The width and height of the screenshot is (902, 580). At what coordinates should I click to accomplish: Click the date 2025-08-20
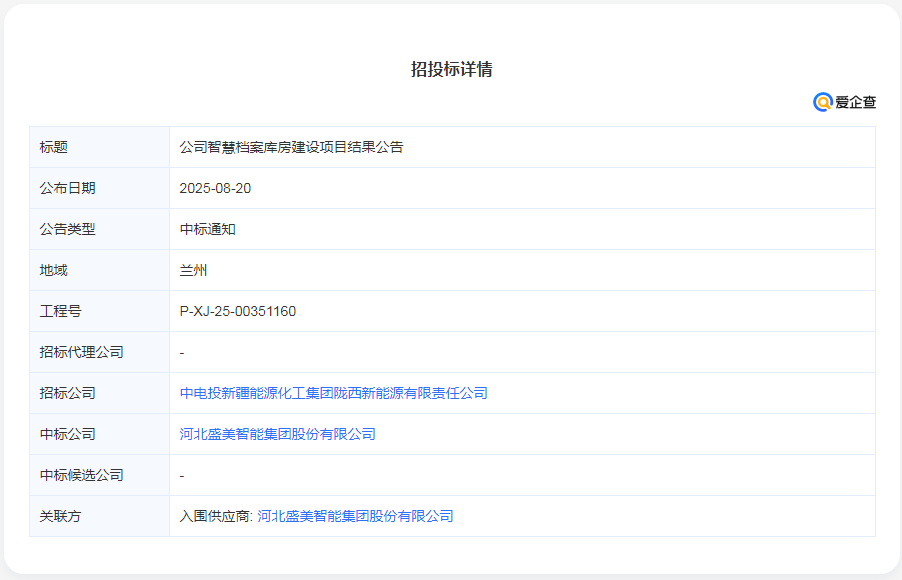(x=216, y=187)
